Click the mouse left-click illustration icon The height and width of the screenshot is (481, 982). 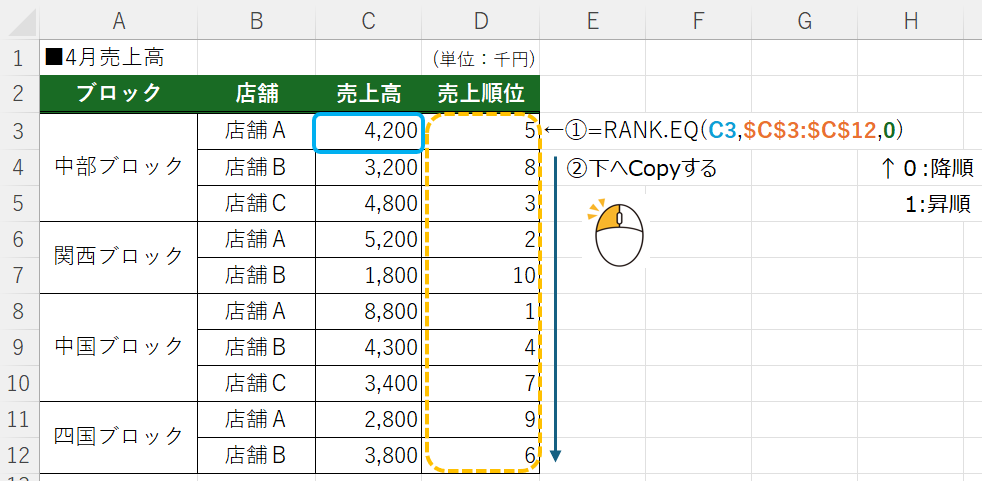618,234
